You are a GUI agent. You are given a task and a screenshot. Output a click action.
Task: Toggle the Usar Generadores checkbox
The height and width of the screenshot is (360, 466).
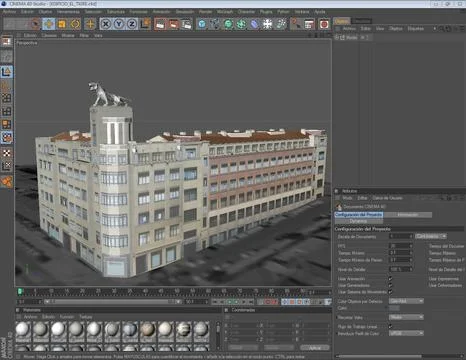pos(390,285)
